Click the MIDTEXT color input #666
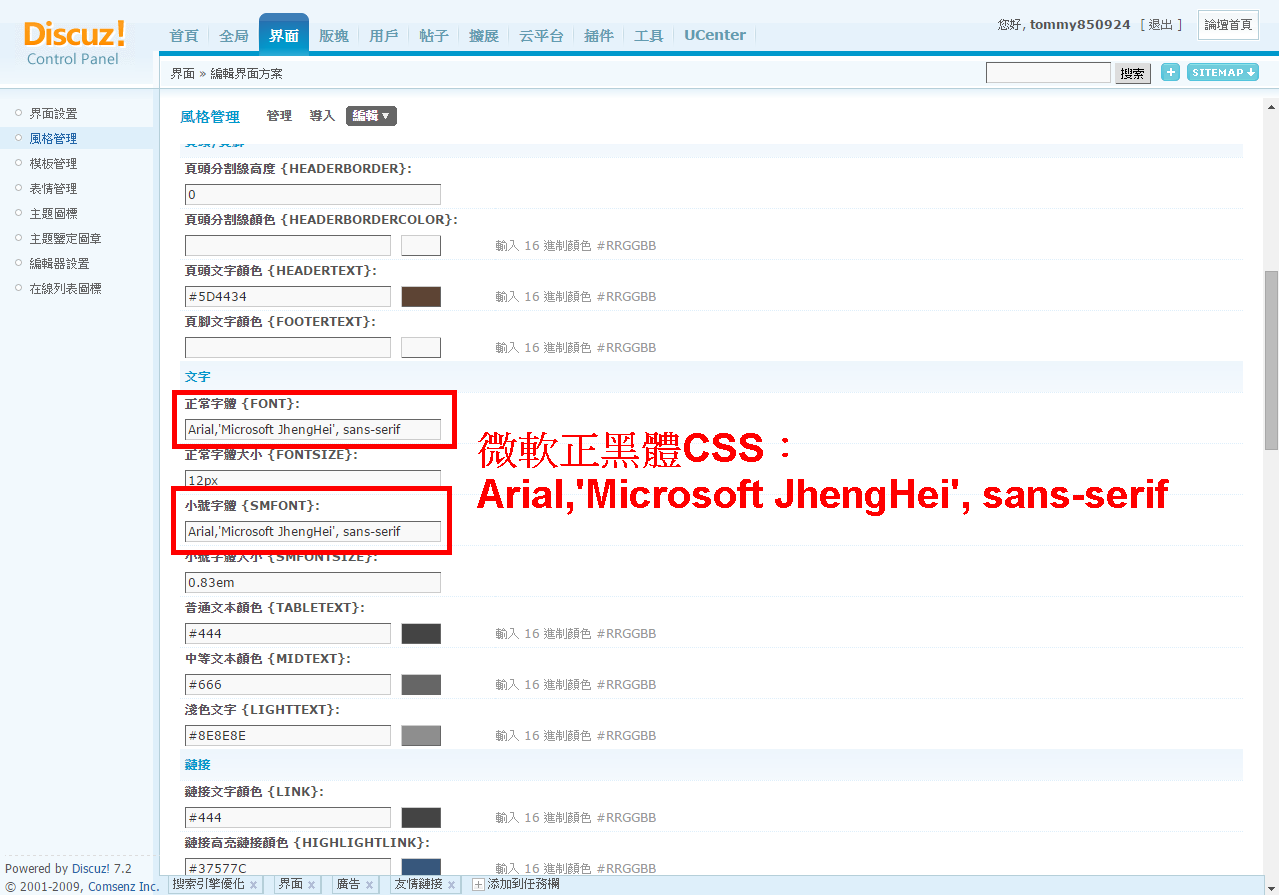1279x895 pixels. pyautogui.click(x=288, y=684)
